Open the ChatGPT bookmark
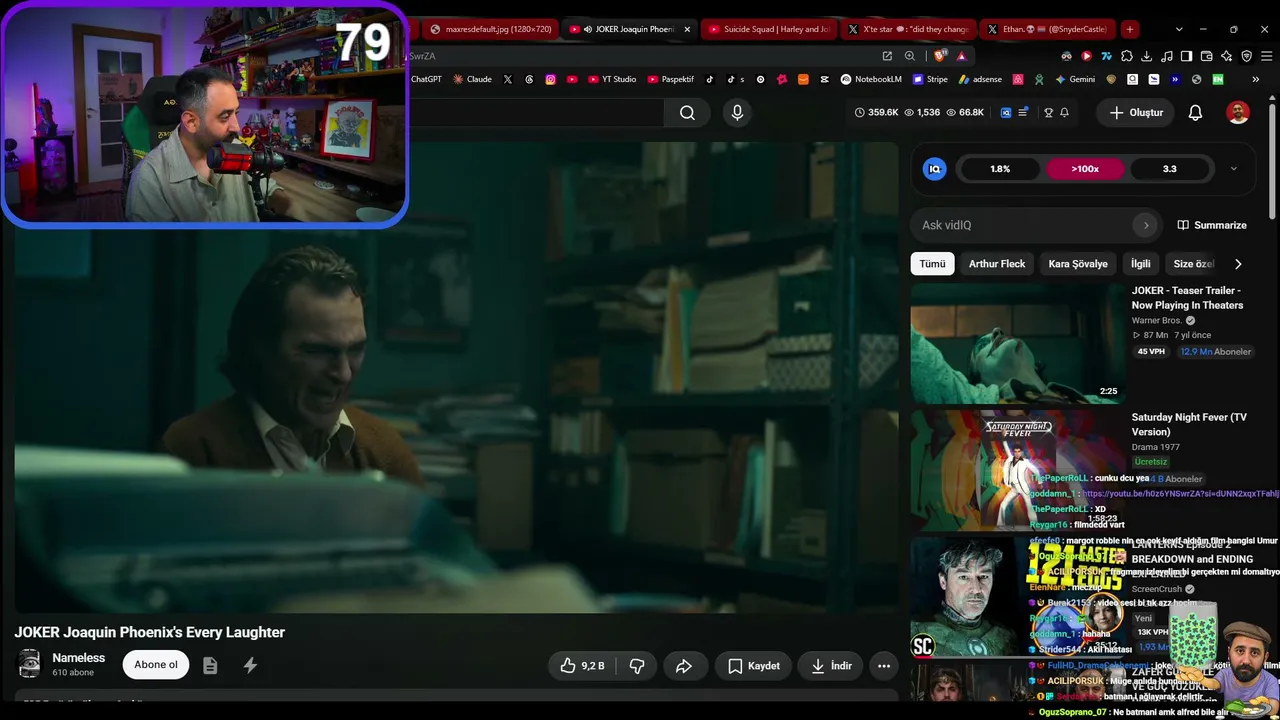 426,79
